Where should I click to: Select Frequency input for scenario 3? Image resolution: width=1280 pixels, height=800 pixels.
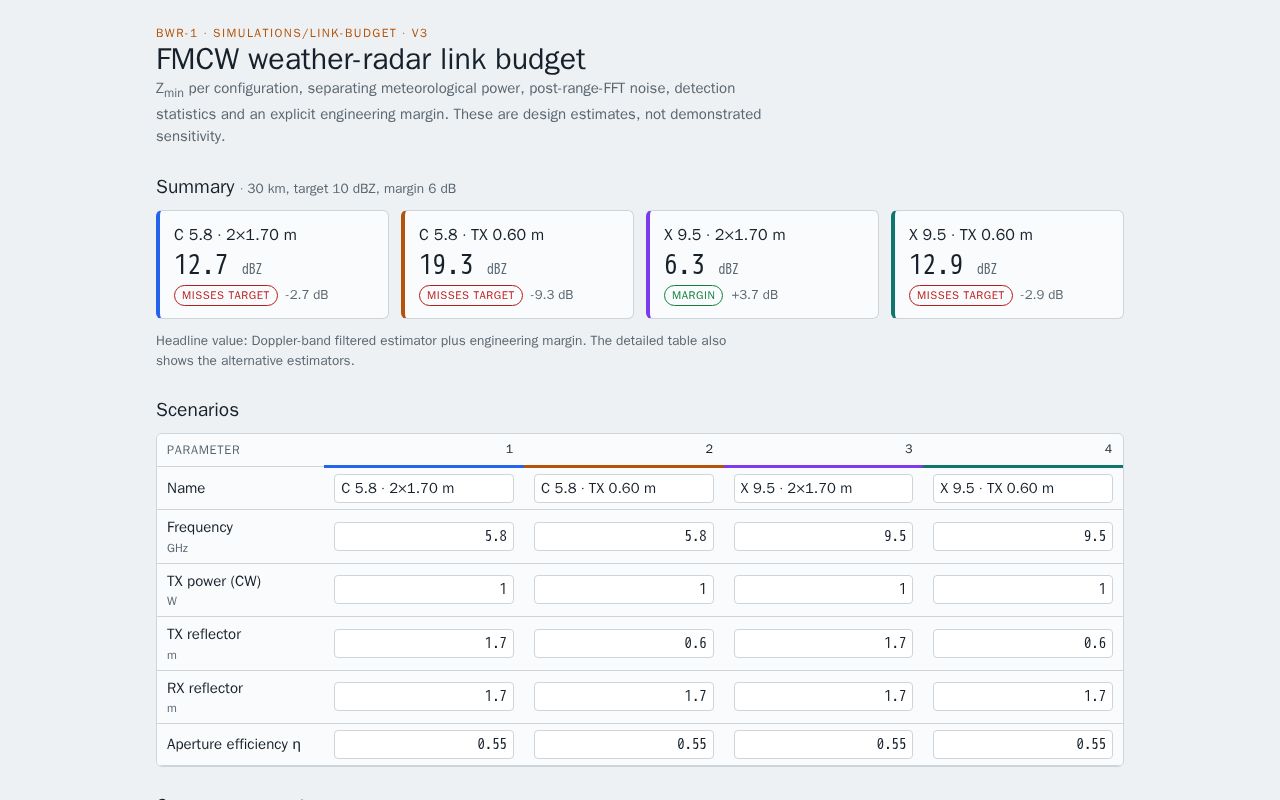tap(823, 536)
